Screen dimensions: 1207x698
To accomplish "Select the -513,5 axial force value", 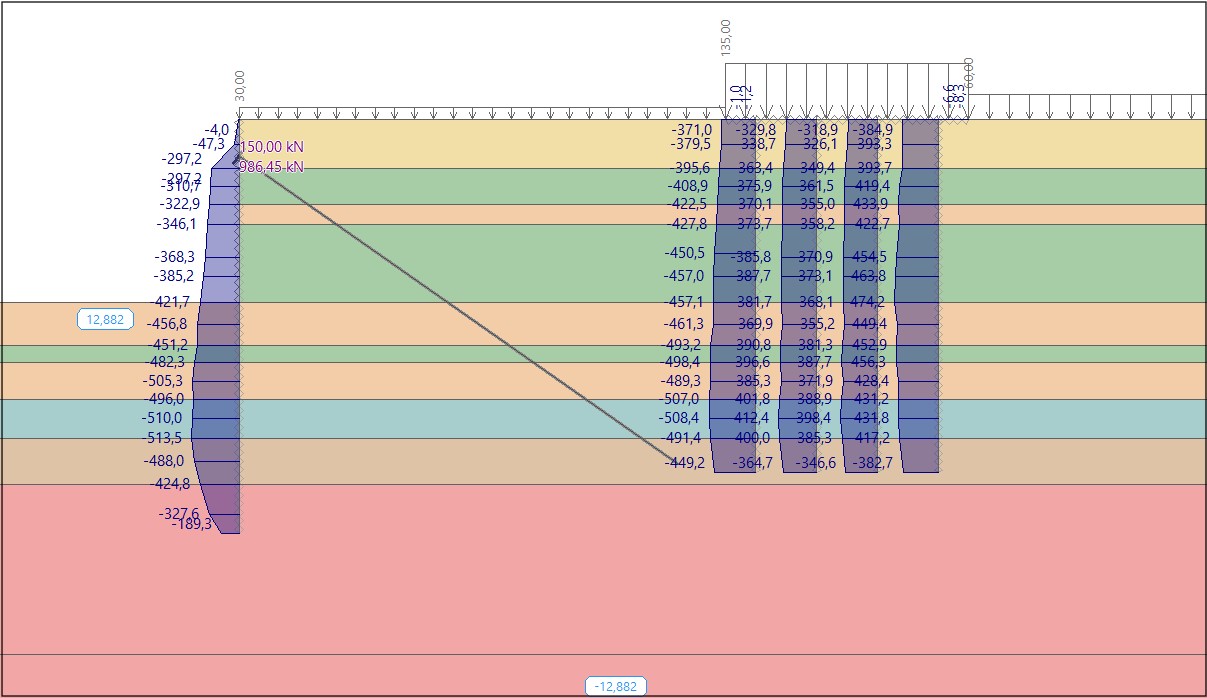I will tap(164, 437).
